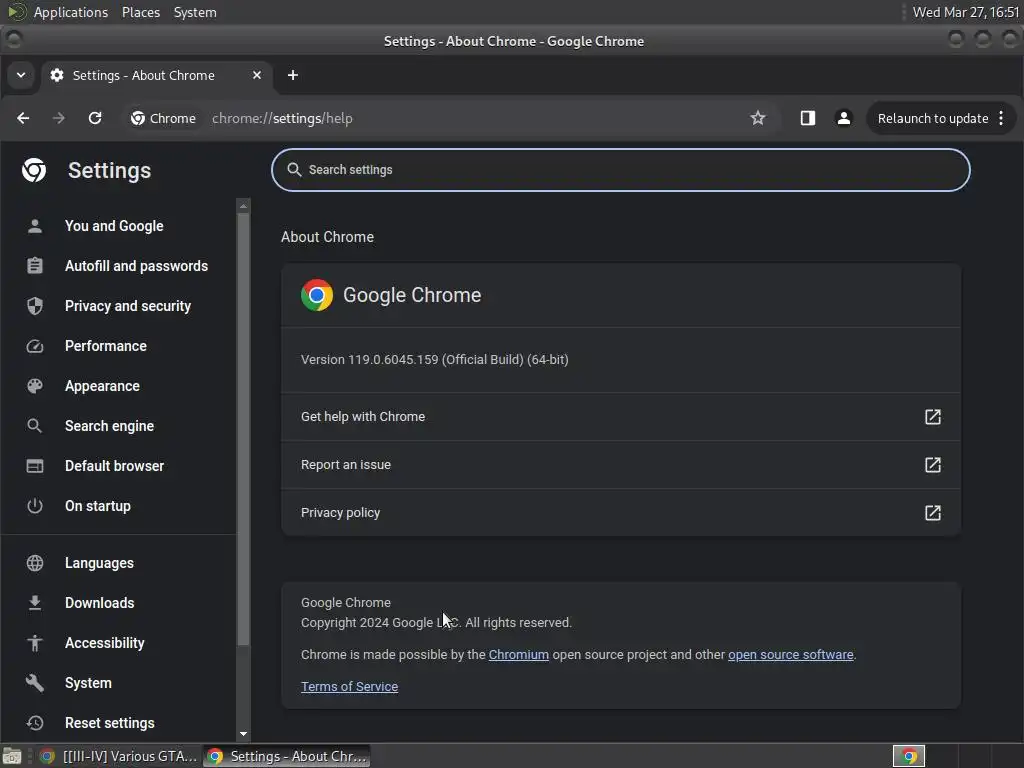The height and width of the screenshot is (768, 1024).
Task: Focus the Search settings field
Action: point(620,170)
